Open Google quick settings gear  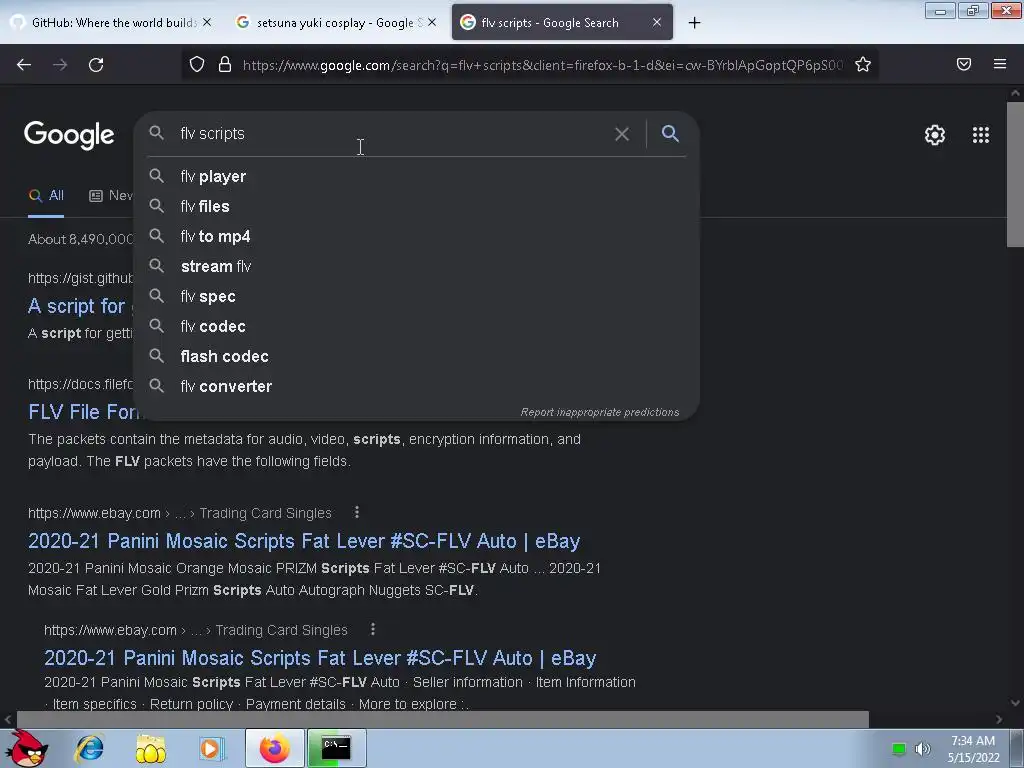coord(935,135)
